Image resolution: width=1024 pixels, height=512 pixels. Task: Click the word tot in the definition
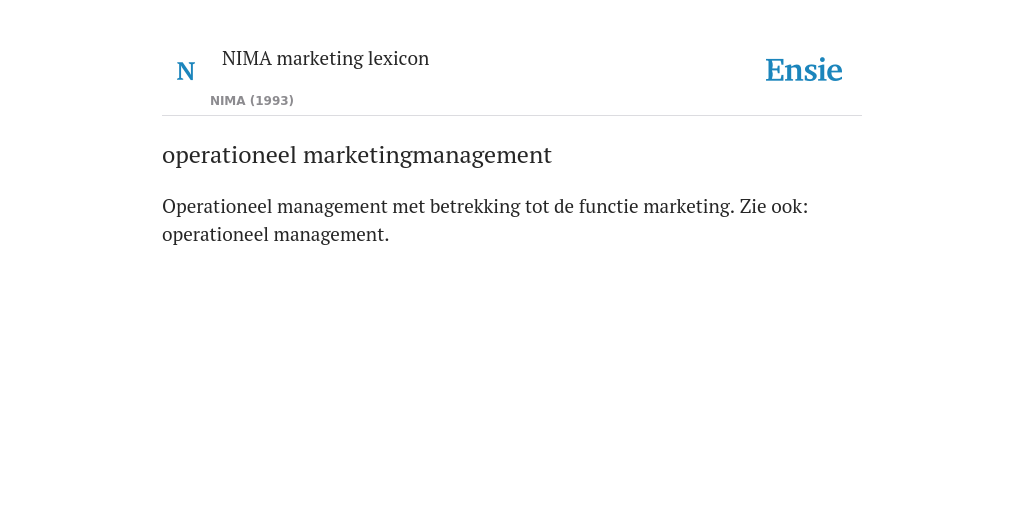pyautogui.click(x=537, y=206)
